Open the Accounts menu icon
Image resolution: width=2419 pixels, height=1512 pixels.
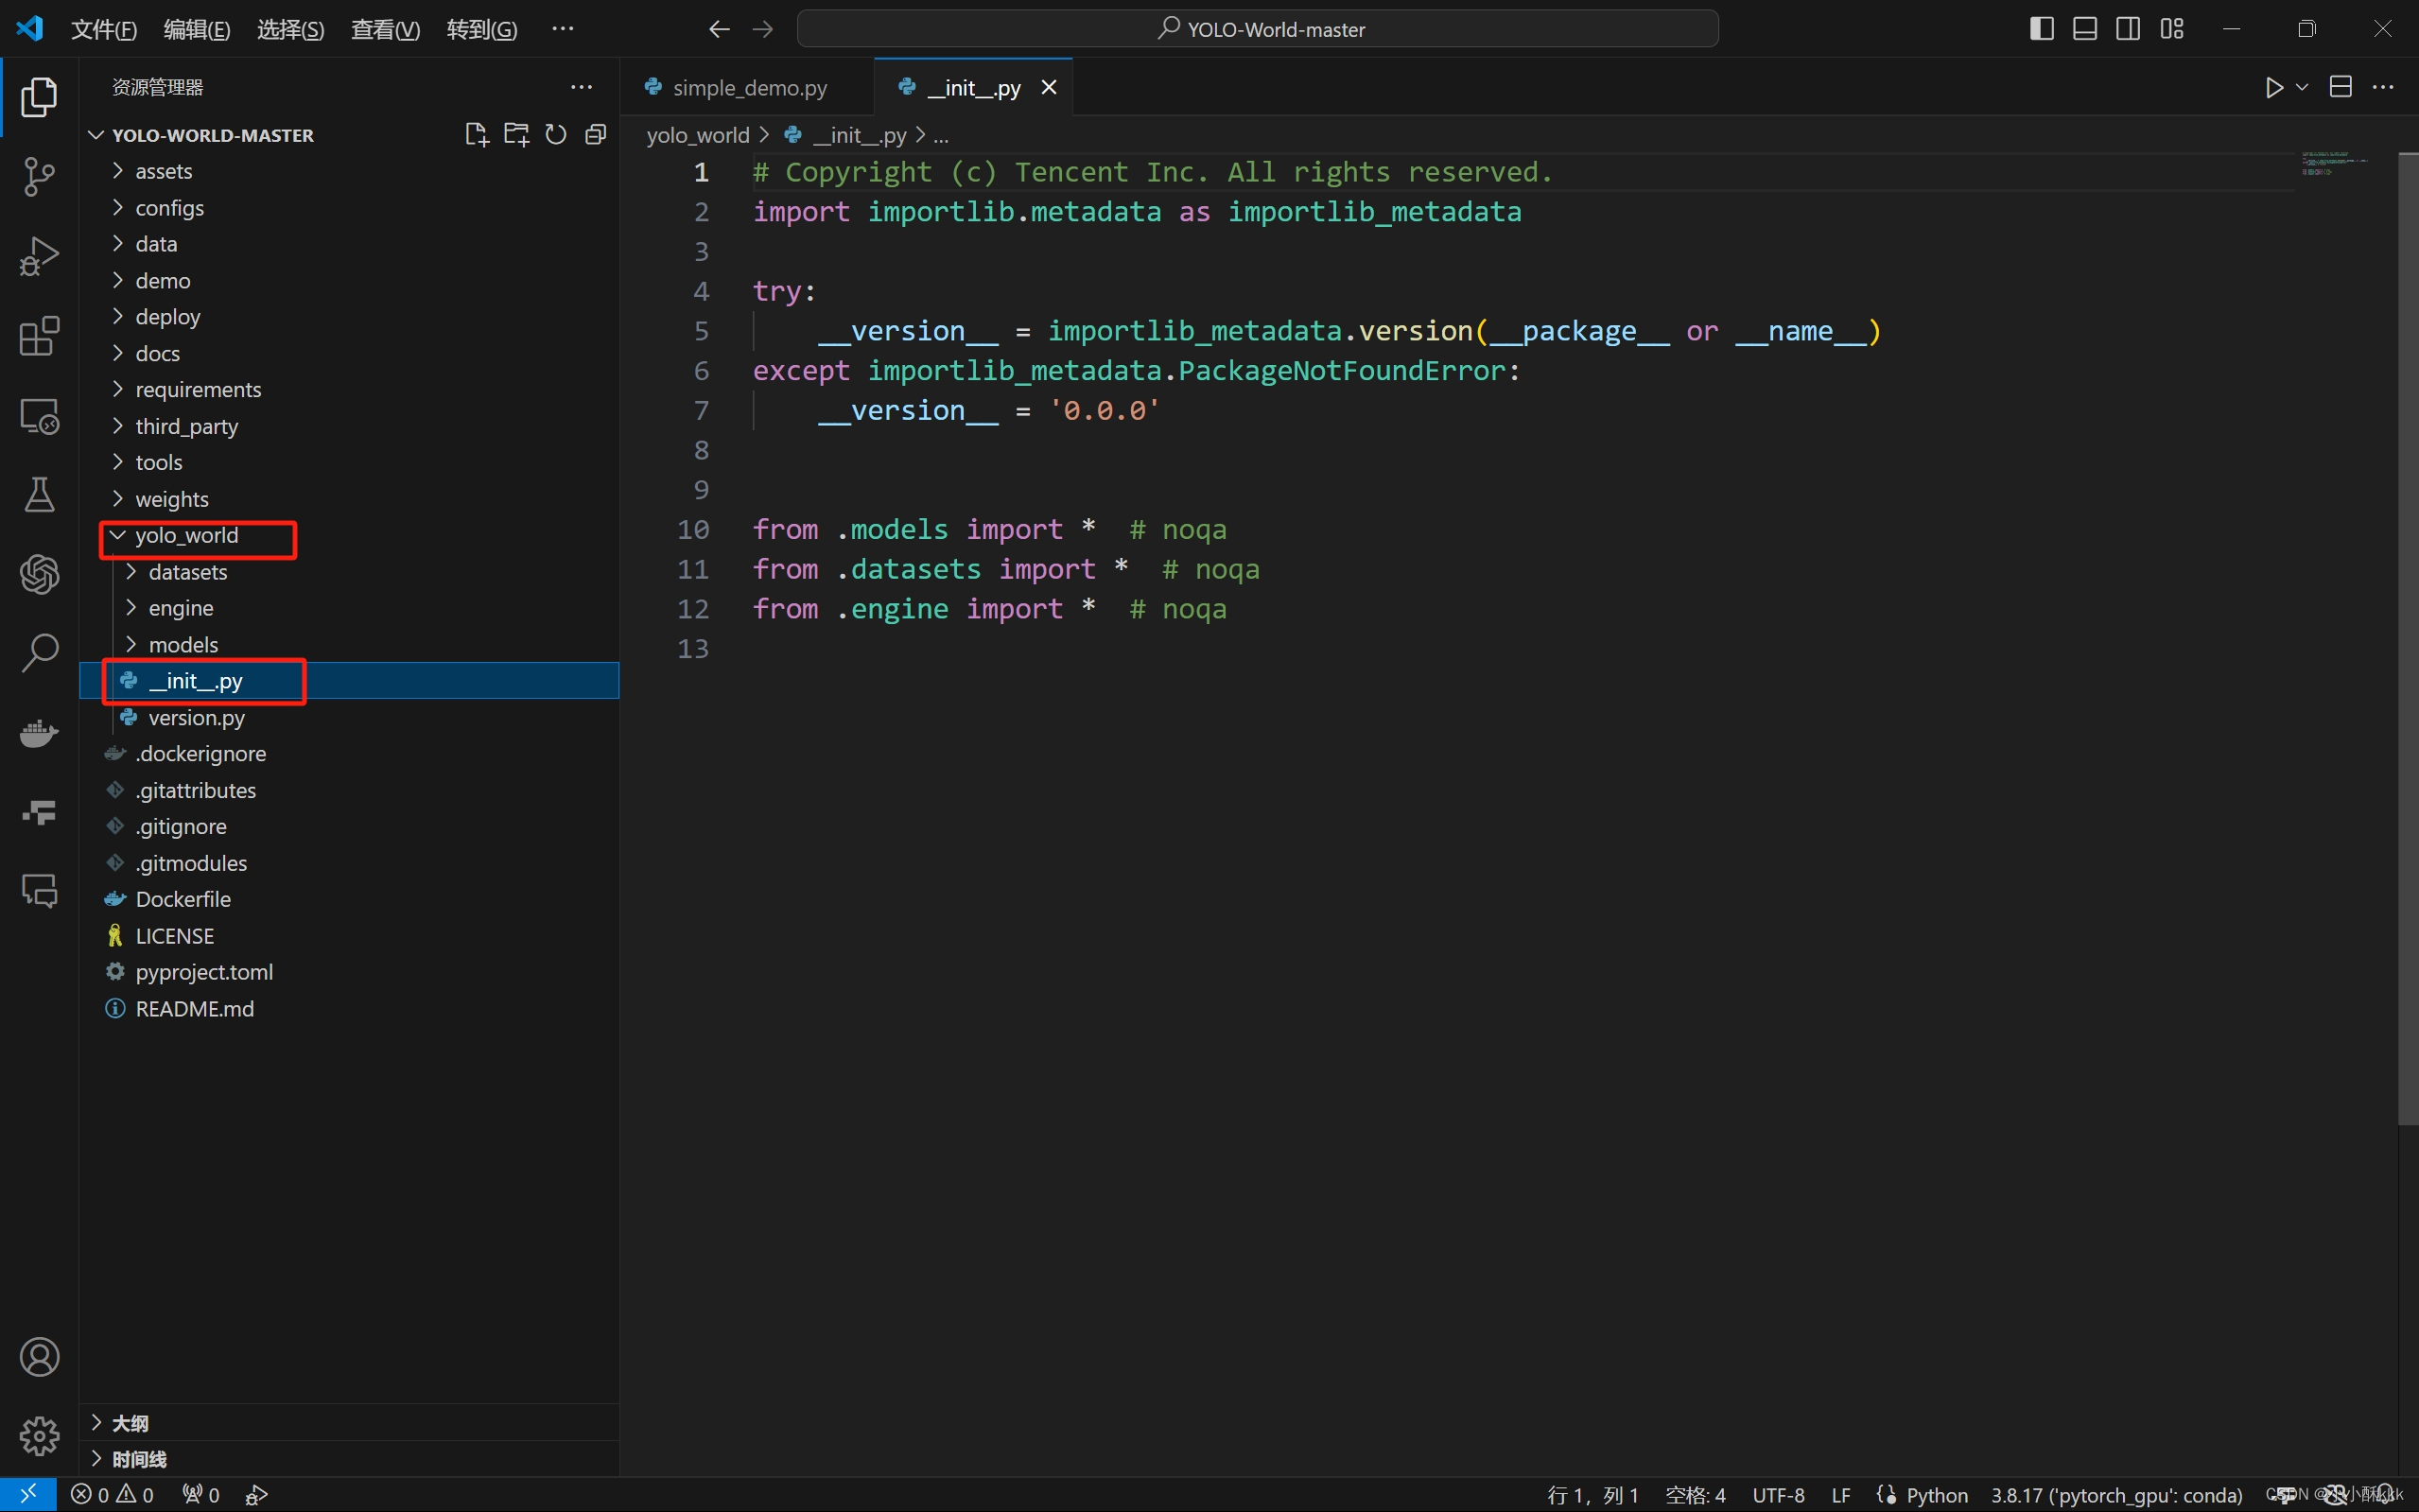pyautogui.click(x=39, y=1357)
